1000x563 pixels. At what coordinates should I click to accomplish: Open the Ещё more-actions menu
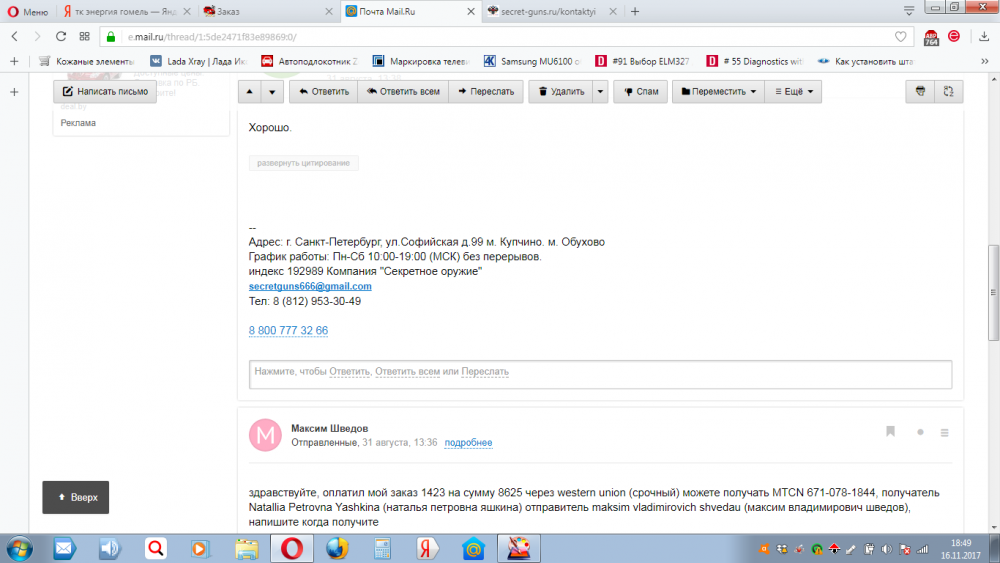[793, 91]
